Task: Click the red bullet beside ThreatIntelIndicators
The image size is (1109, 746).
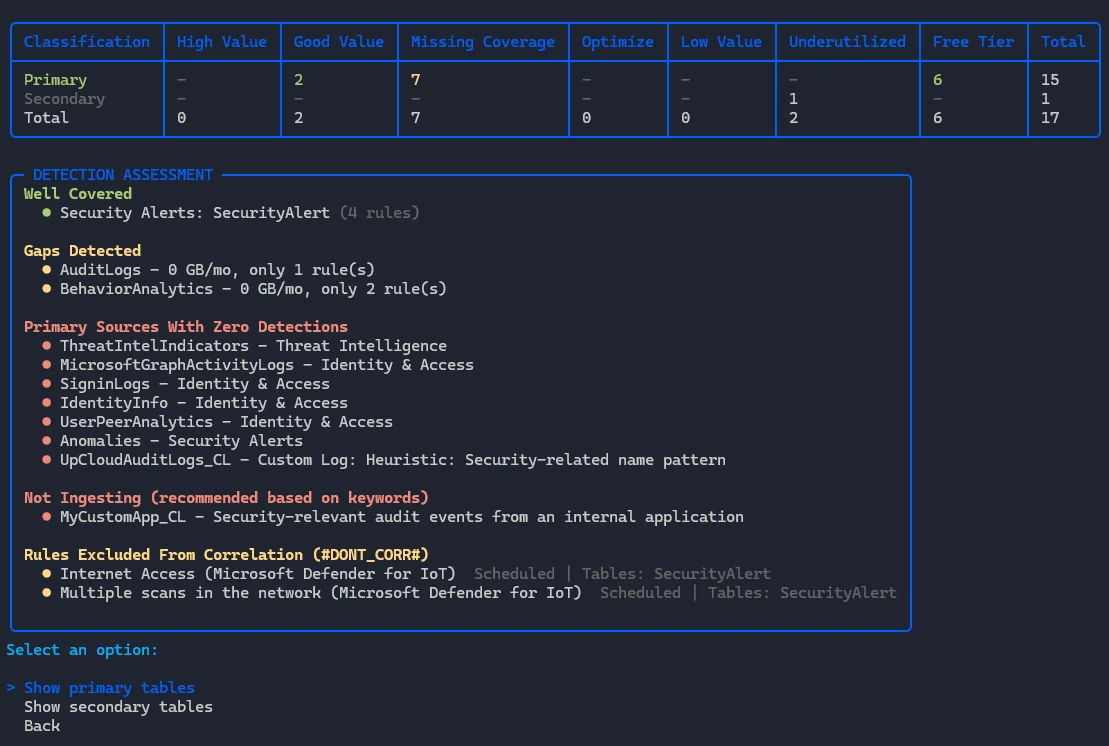Action: click(x=46, y=346)
